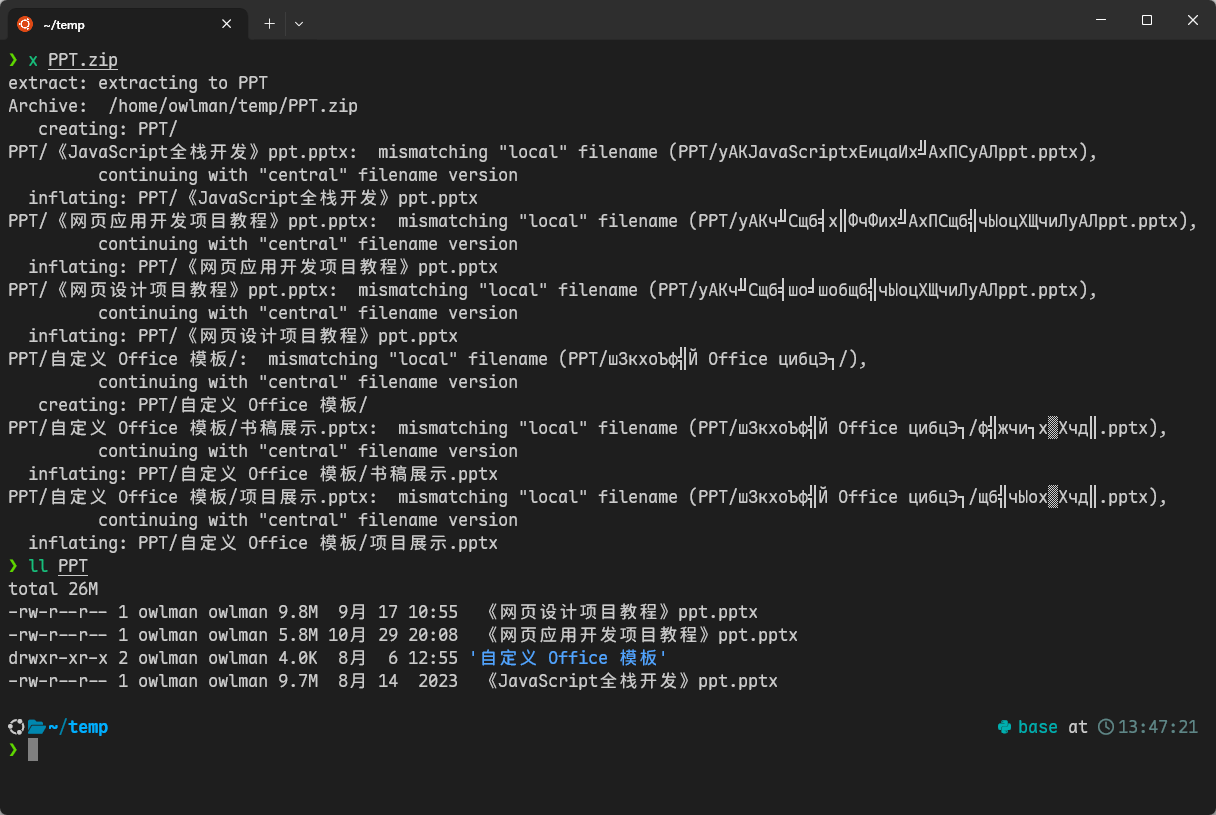Click the text "extract: extracting to PPT"
The image size is (1216, 815).
(138, 83)
